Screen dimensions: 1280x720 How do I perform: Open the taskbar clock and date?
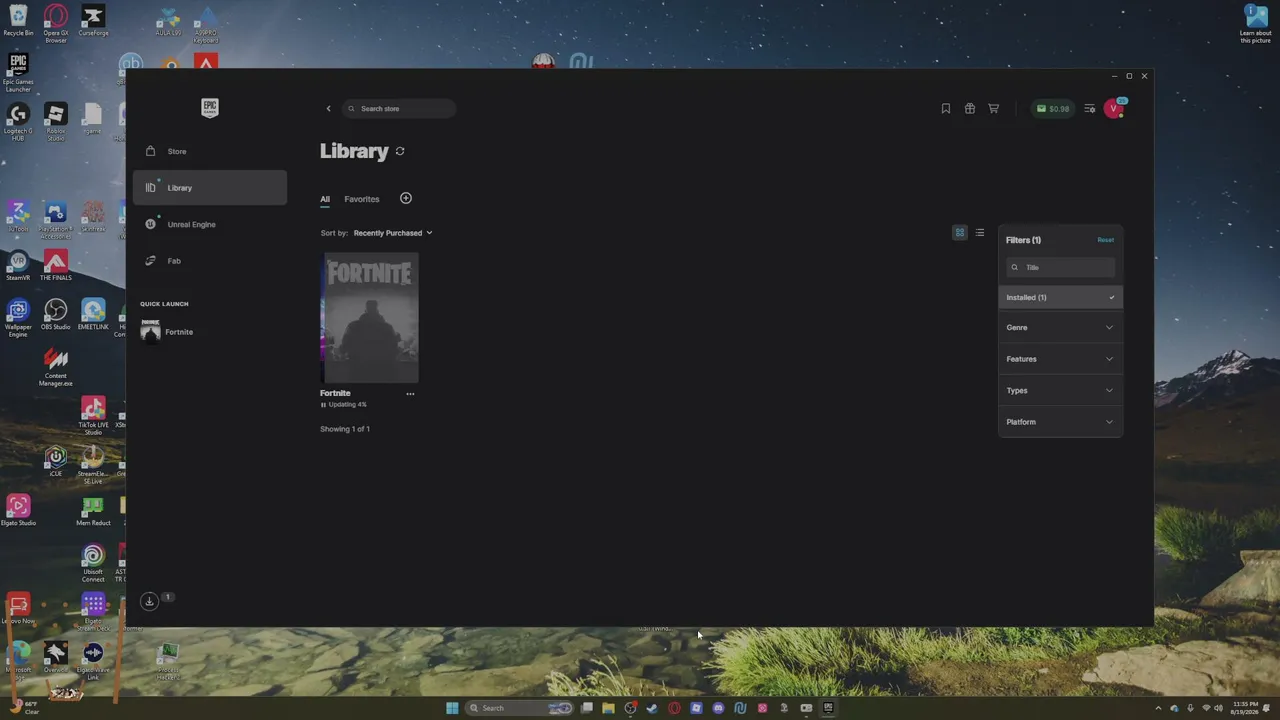pos(1246,708)
